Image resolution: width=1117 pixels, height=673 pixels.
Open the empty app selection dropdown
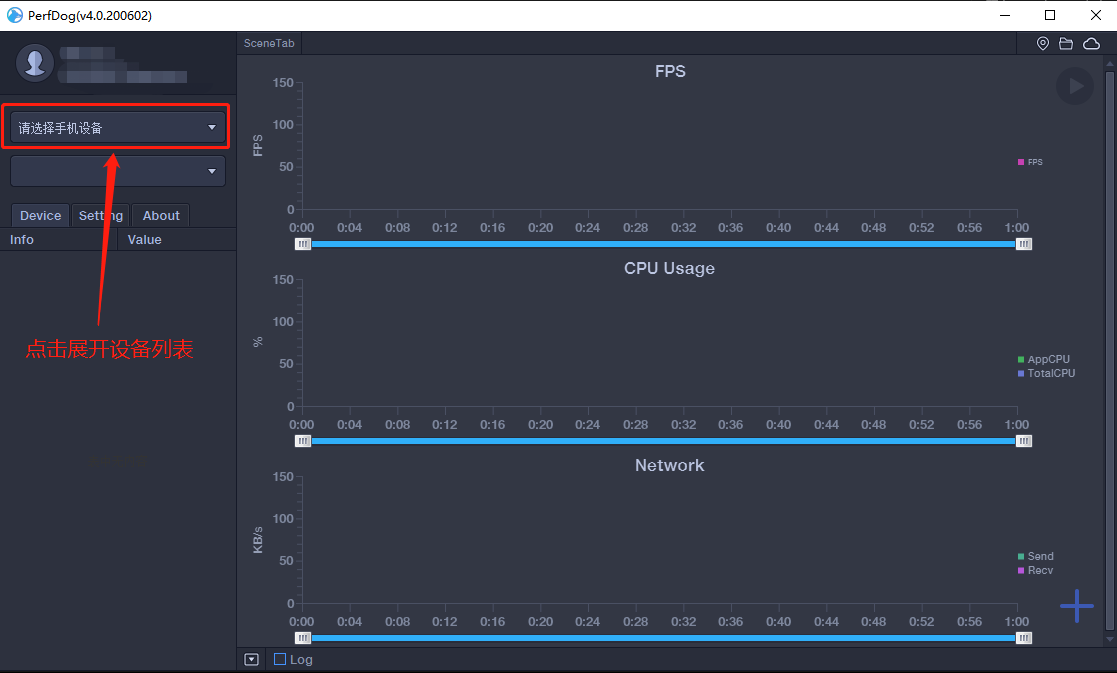118,171
